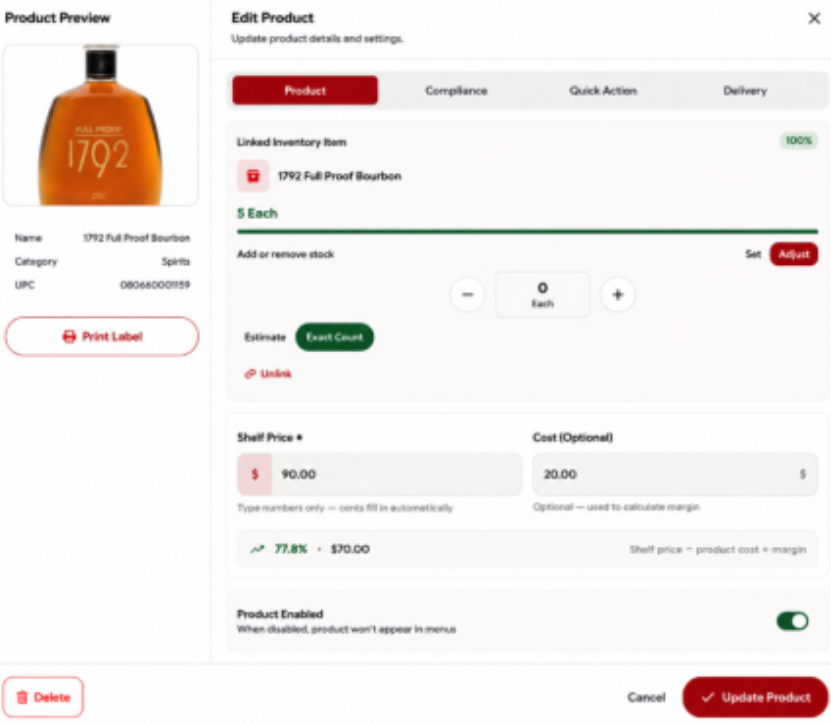This screenshot has width=831, height=725.
Task: Click the Print Label button
Action: coord(102,337)
